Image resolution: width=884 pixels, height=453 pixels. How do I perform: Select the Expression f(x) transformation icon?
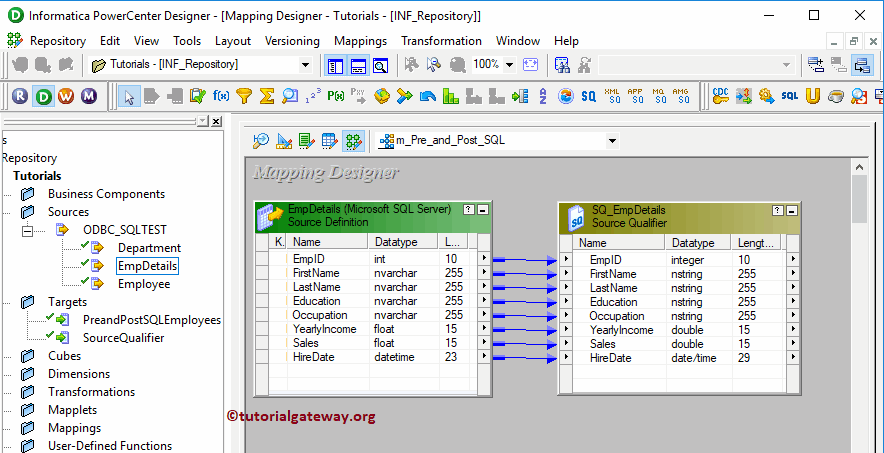[x=221, y=96]
